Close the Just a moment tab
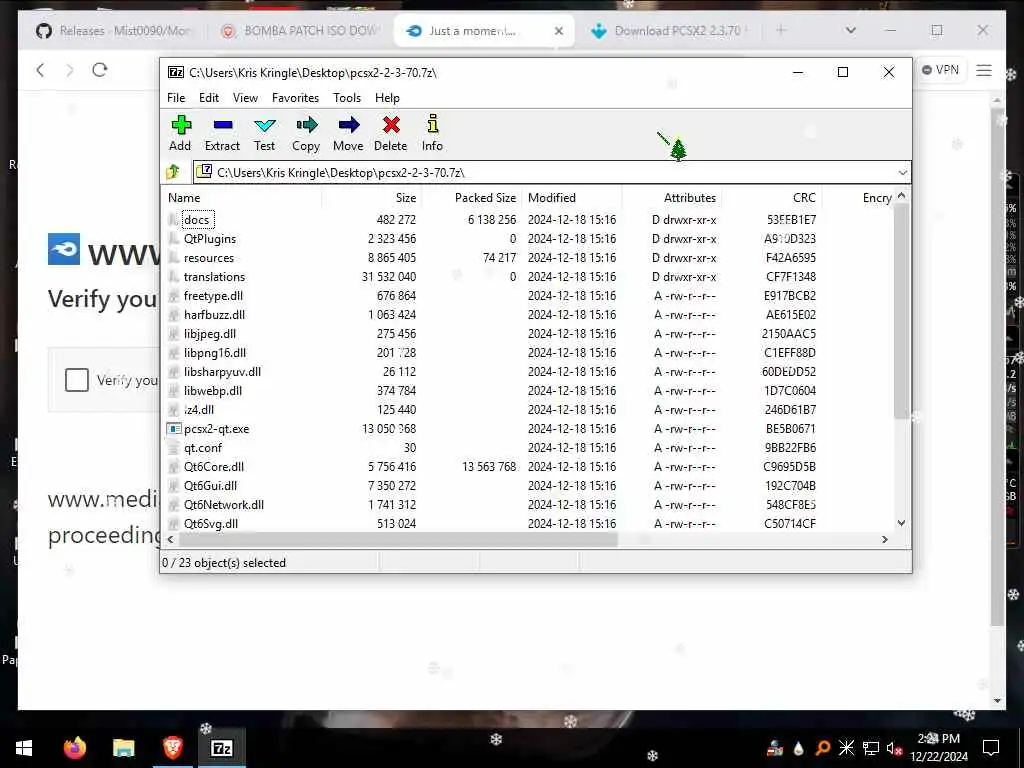The width and height of the screenshot is (1024, 768). tap(558, 31)
